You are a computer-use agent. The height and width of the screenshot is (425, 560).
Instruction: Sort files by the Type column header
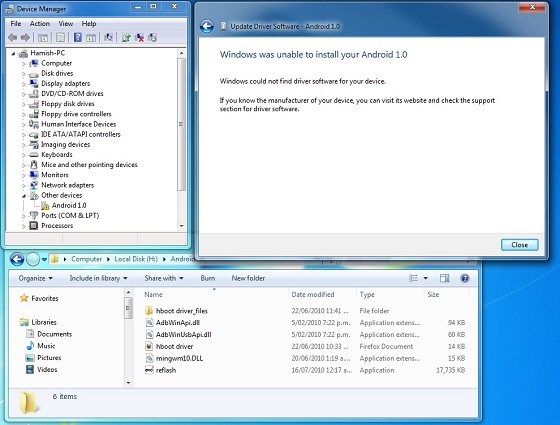pyautogui.click(x=390, y=295)
